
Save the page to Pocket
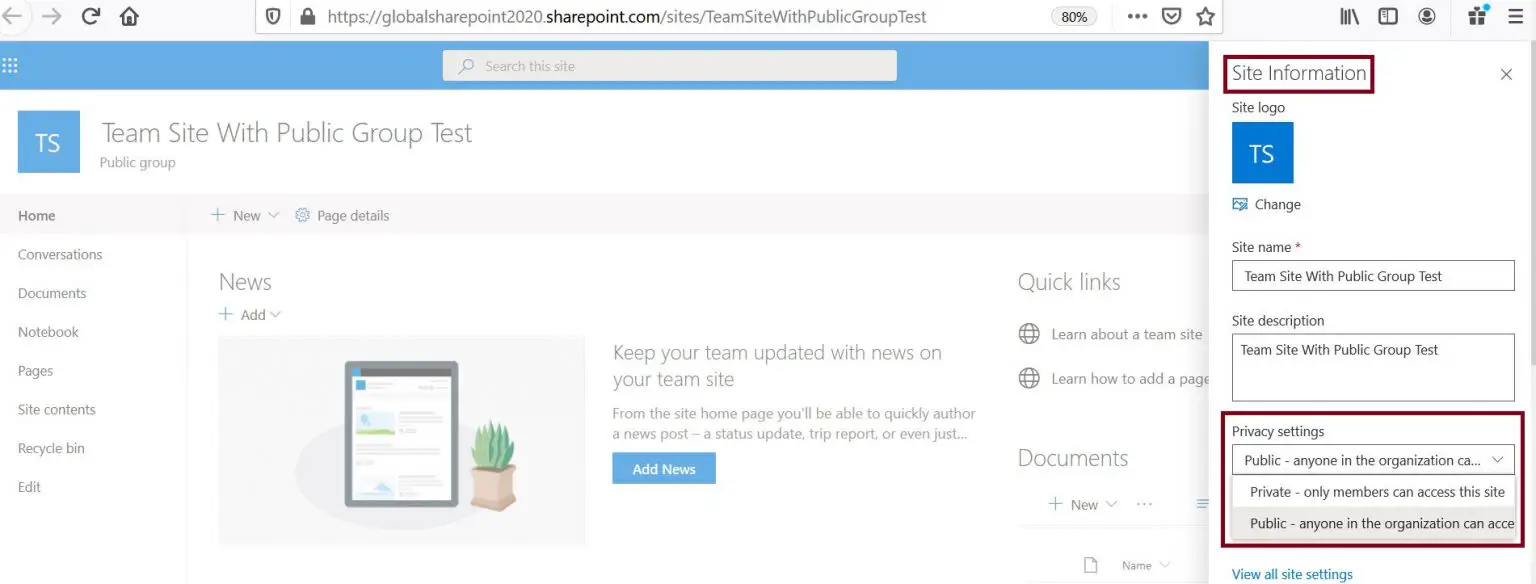[x=1170, y=16]
